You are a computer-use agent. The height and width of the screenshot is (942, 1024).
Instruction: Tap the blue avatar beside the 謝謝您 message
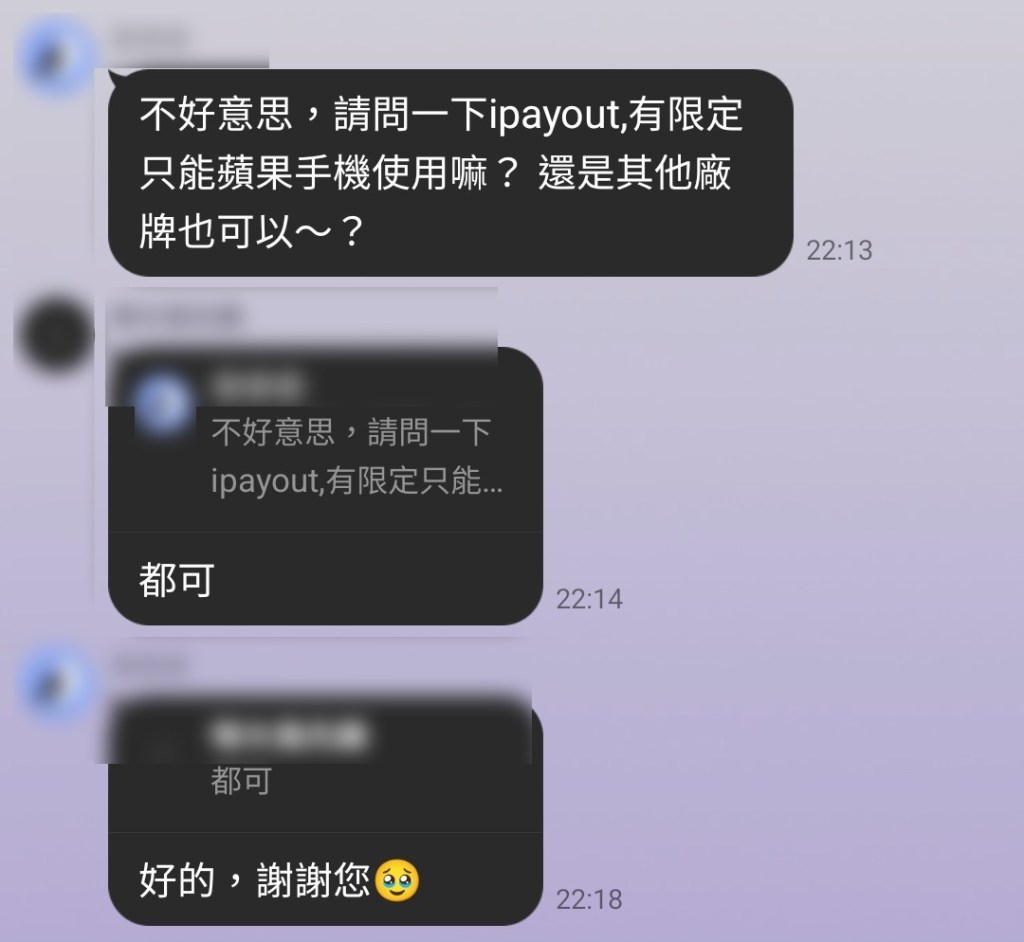tap(57, 685)
